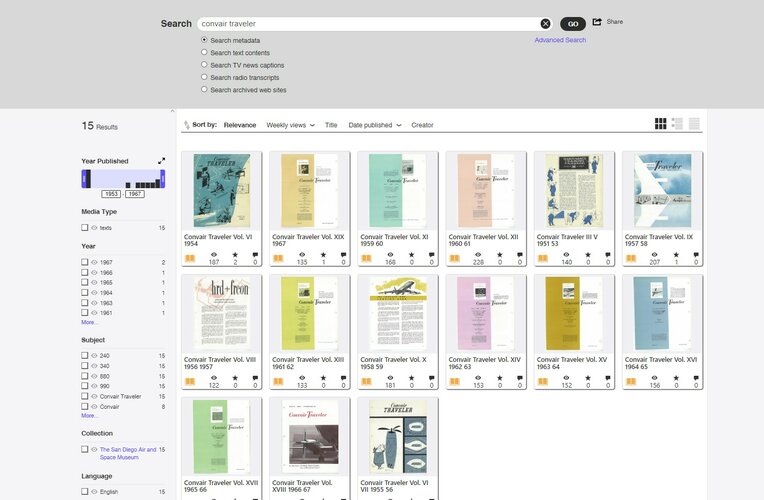This screenshot has width=764, height=500.
Task: Click the reviews bubble on Vol. XII 1960 61
Action: coord(520,255)
